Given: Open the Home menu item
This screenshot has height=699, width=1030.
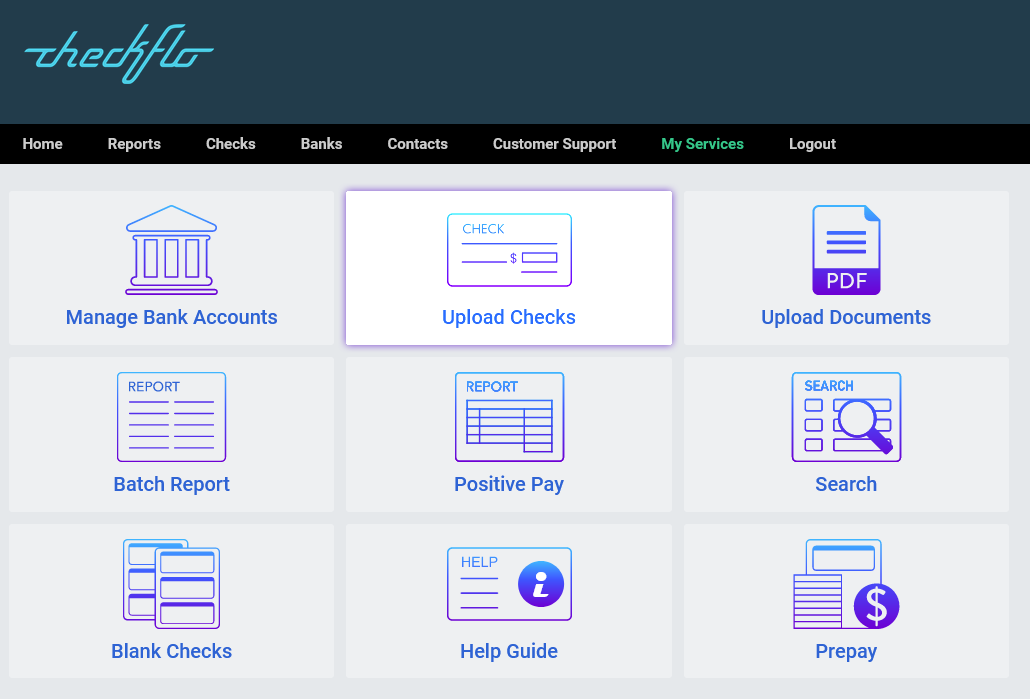Looking at the screenshot, I should pyautogui.click(x=43, y=144).
